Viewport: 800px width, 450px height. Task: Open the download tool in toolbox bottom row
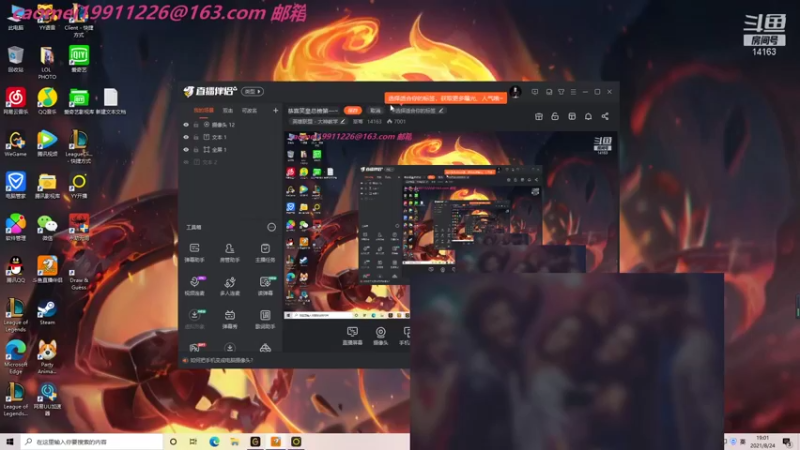tap(230, 348)
